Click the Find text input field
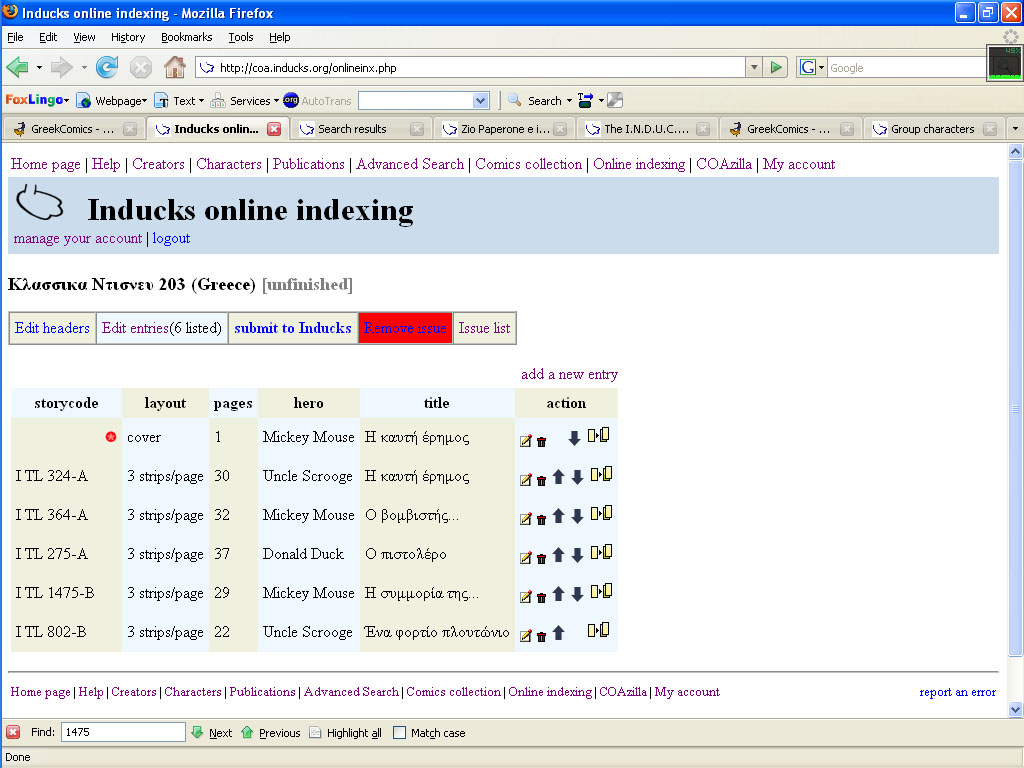This screenshot has width=1024, height=768. pos(123,733)
